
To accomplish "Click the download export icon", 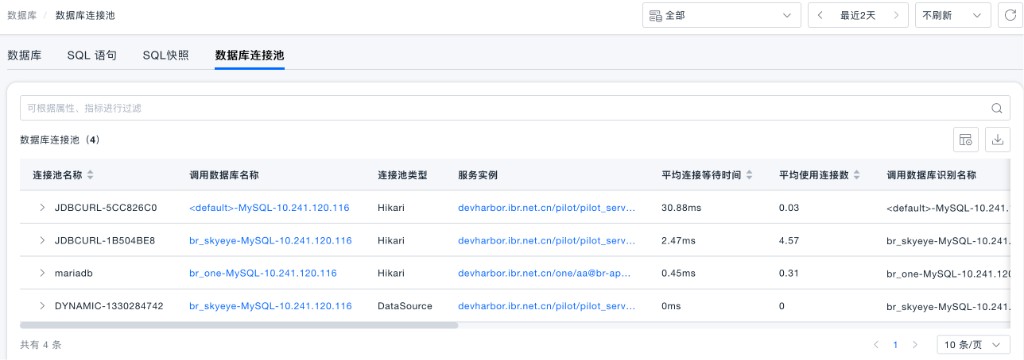I will (997, 139).
